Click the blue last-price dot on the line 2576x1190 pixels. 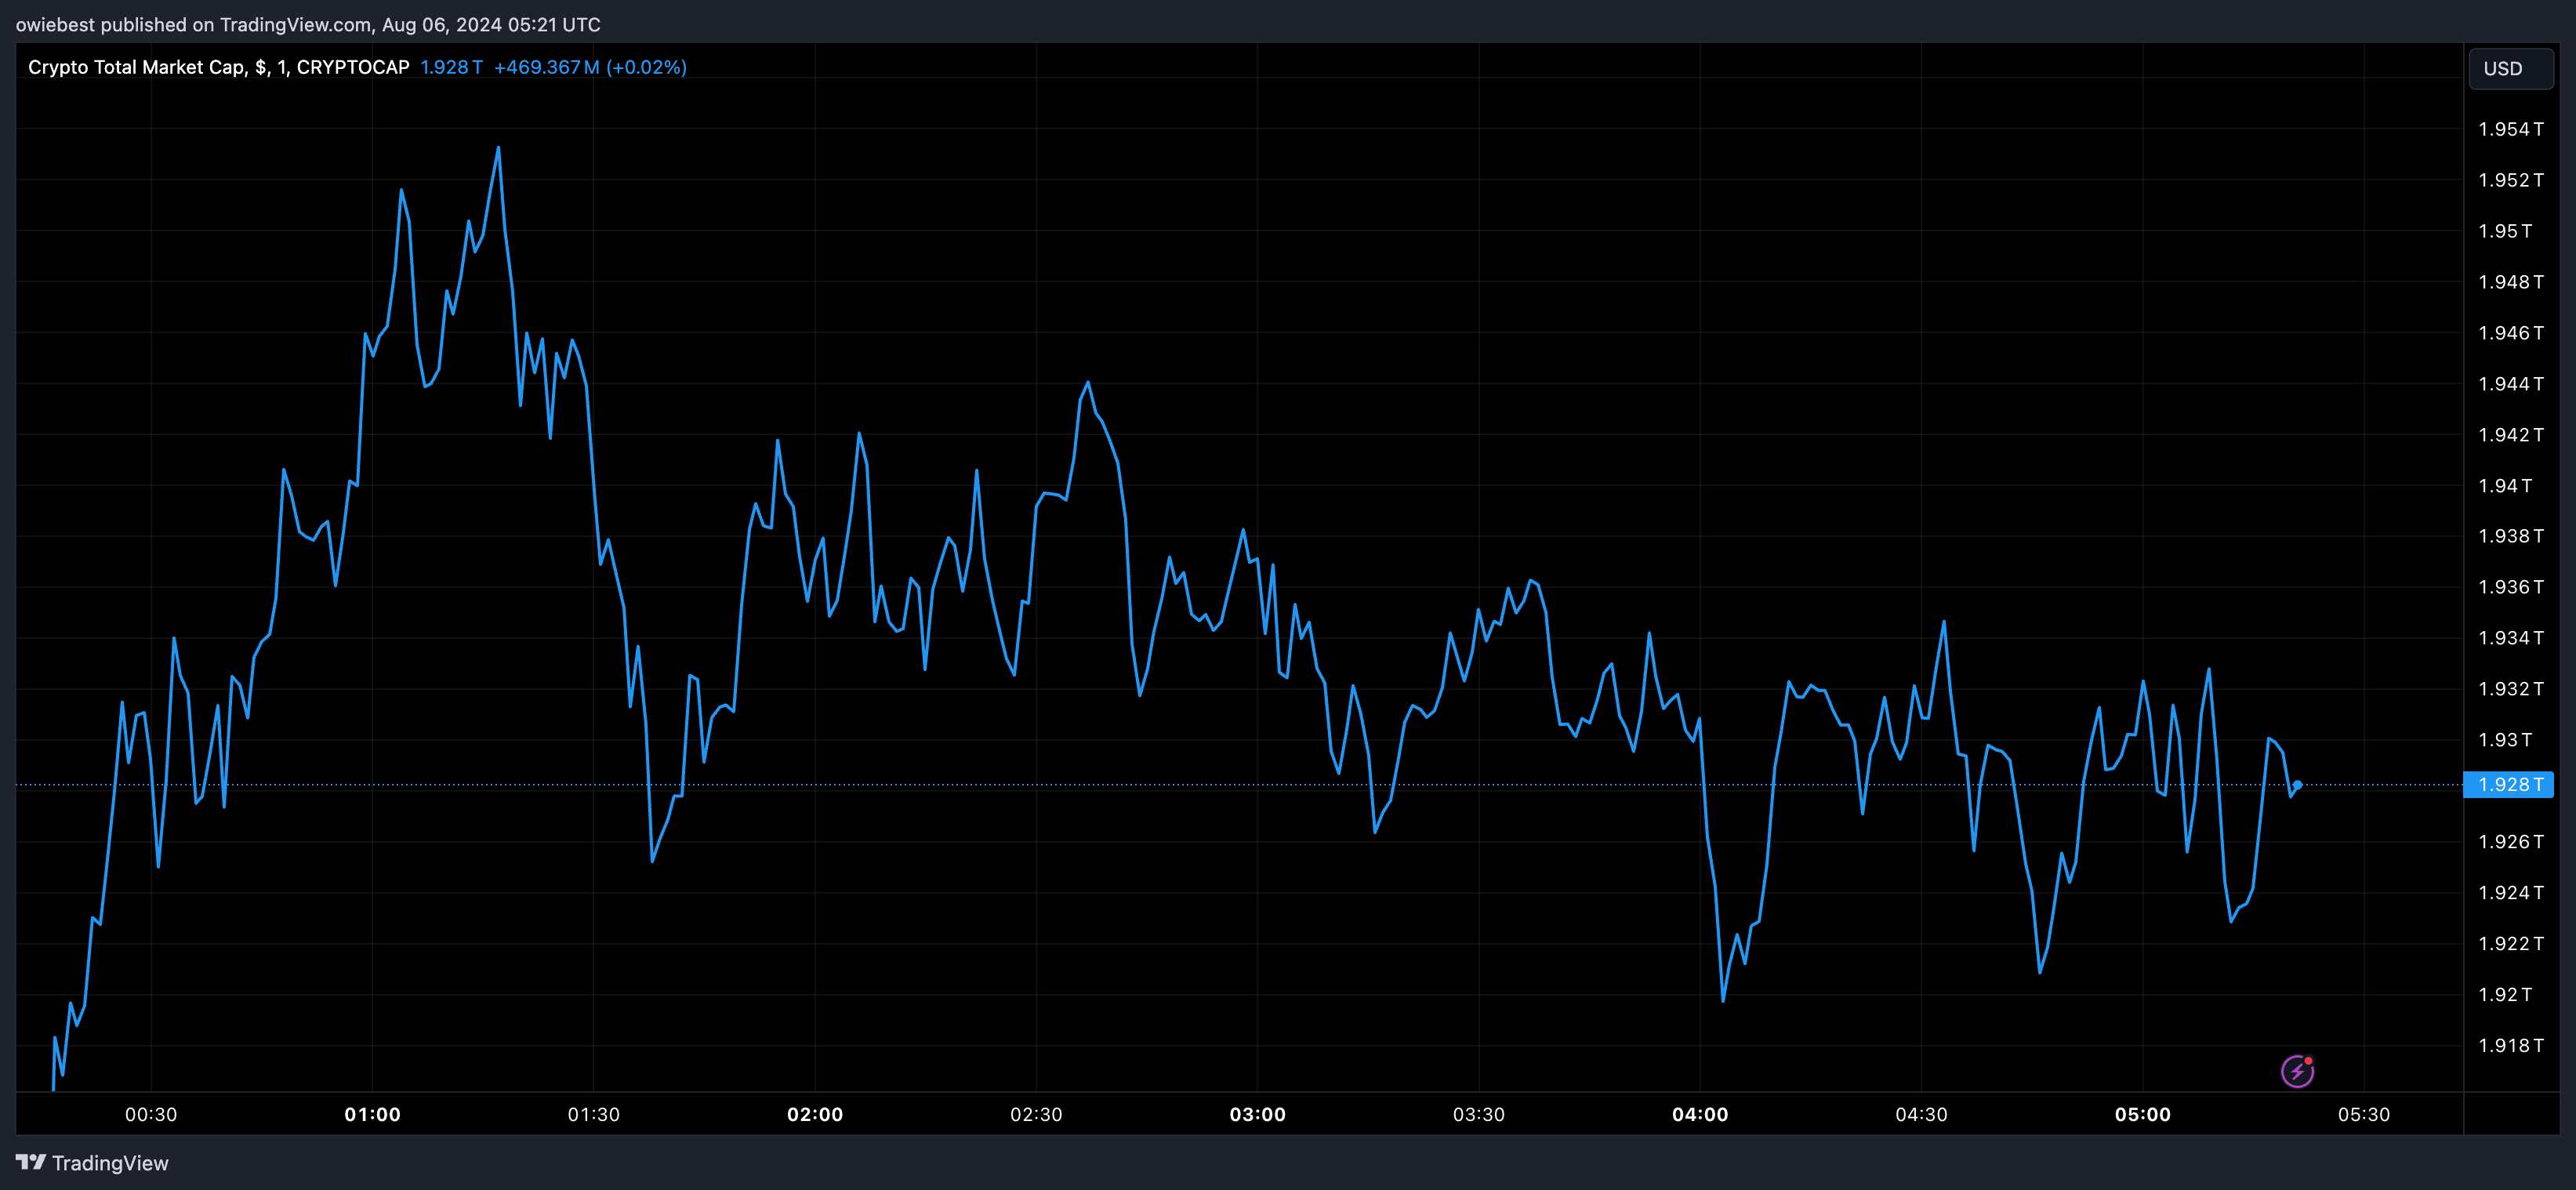coord(2297,785)
